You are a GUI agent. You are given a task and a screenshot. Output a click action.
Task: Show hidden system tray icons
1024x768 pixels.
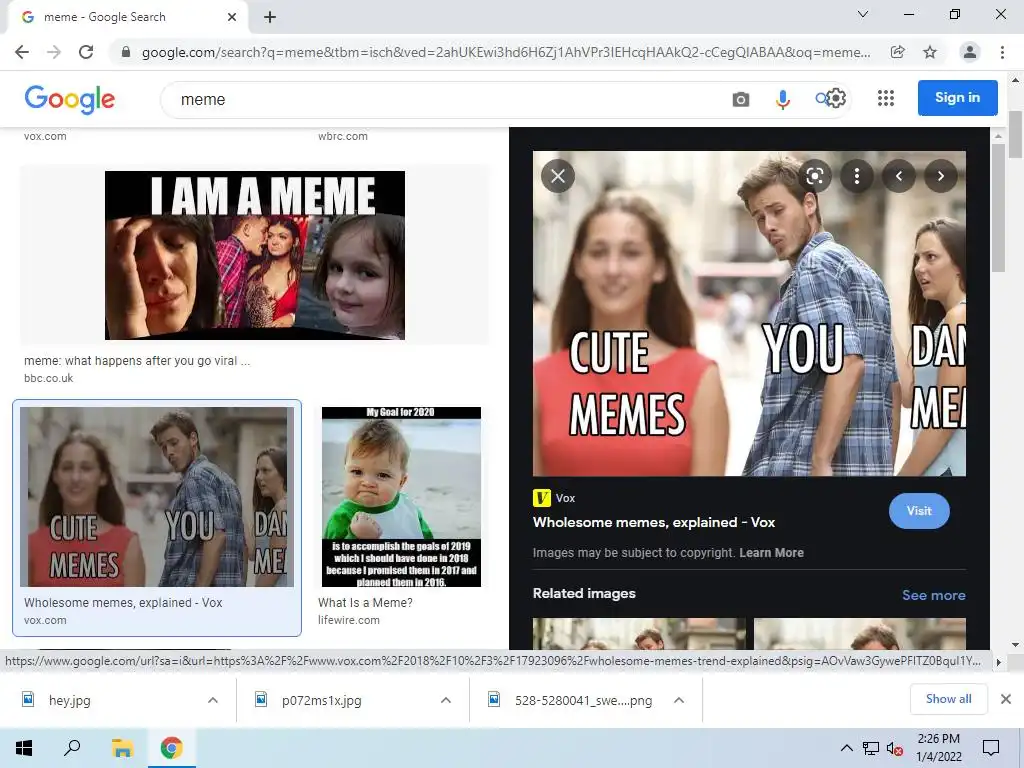[846, 748]
